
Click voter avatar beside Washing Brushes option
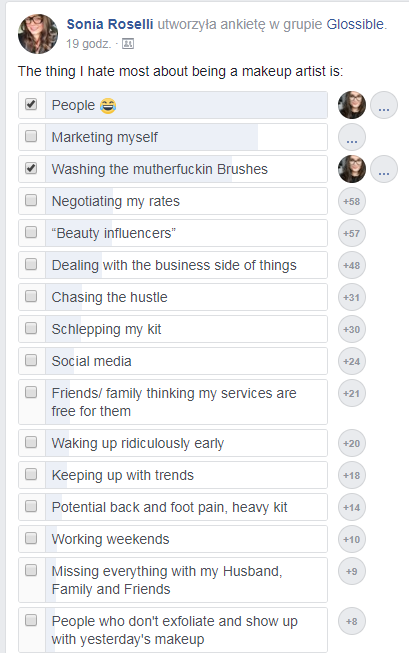(352, 169)
